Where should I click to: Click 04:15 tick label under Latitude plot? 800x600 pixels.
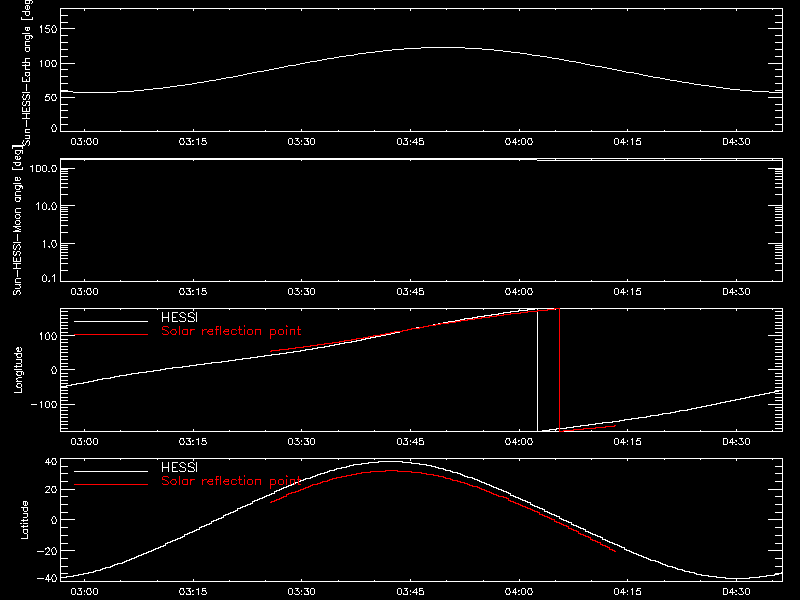[x=627, y=591]
